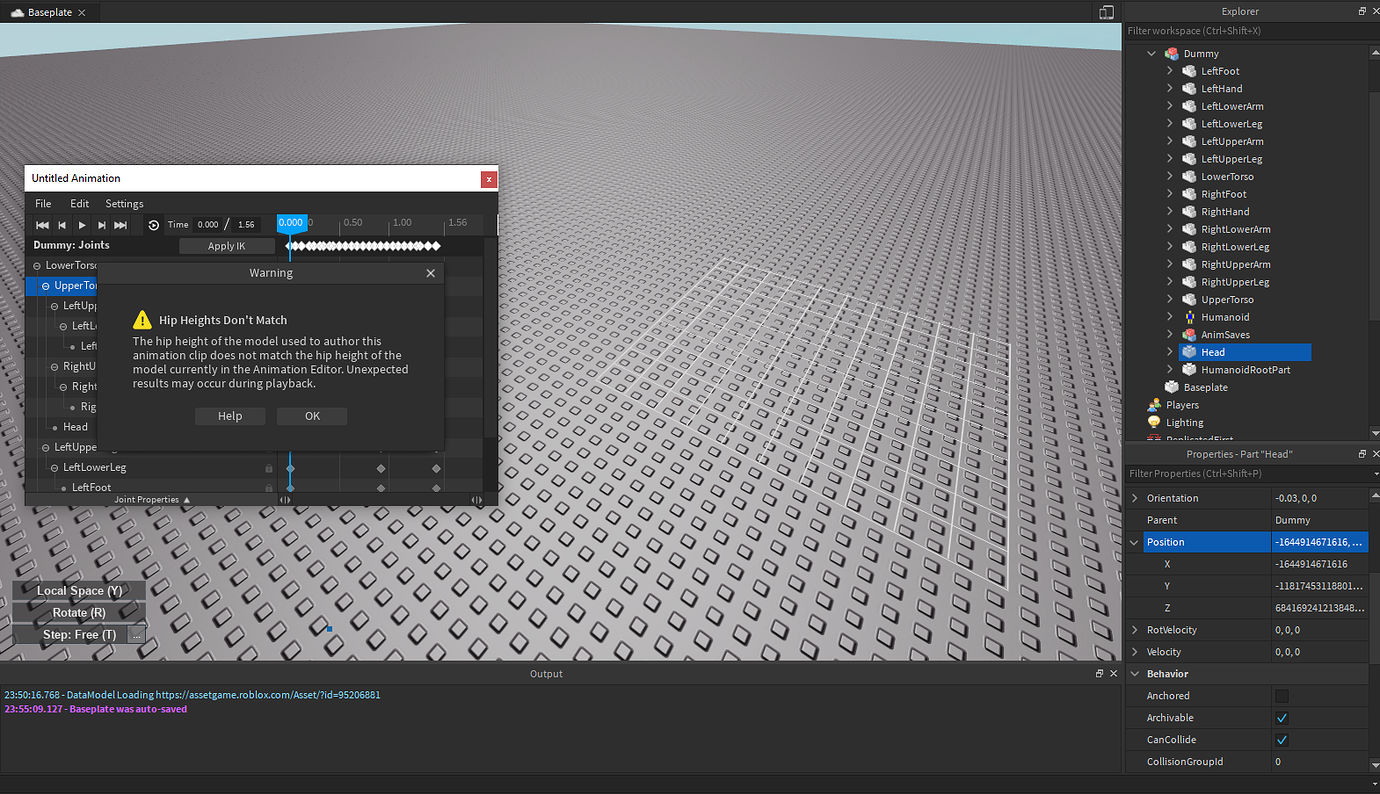Click the Apply IK button
1380x794 pixels.
(x=226, y=246)
